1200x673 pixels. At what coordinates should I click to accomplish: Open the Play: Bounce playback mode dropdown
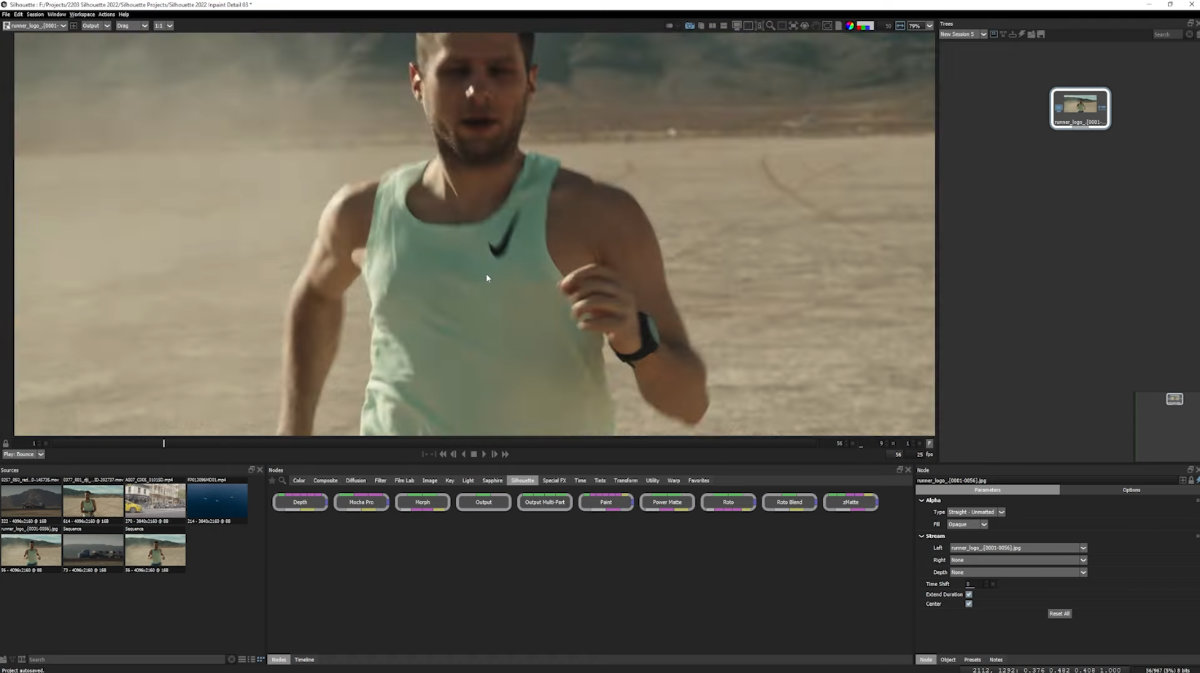tap(22, 453)
